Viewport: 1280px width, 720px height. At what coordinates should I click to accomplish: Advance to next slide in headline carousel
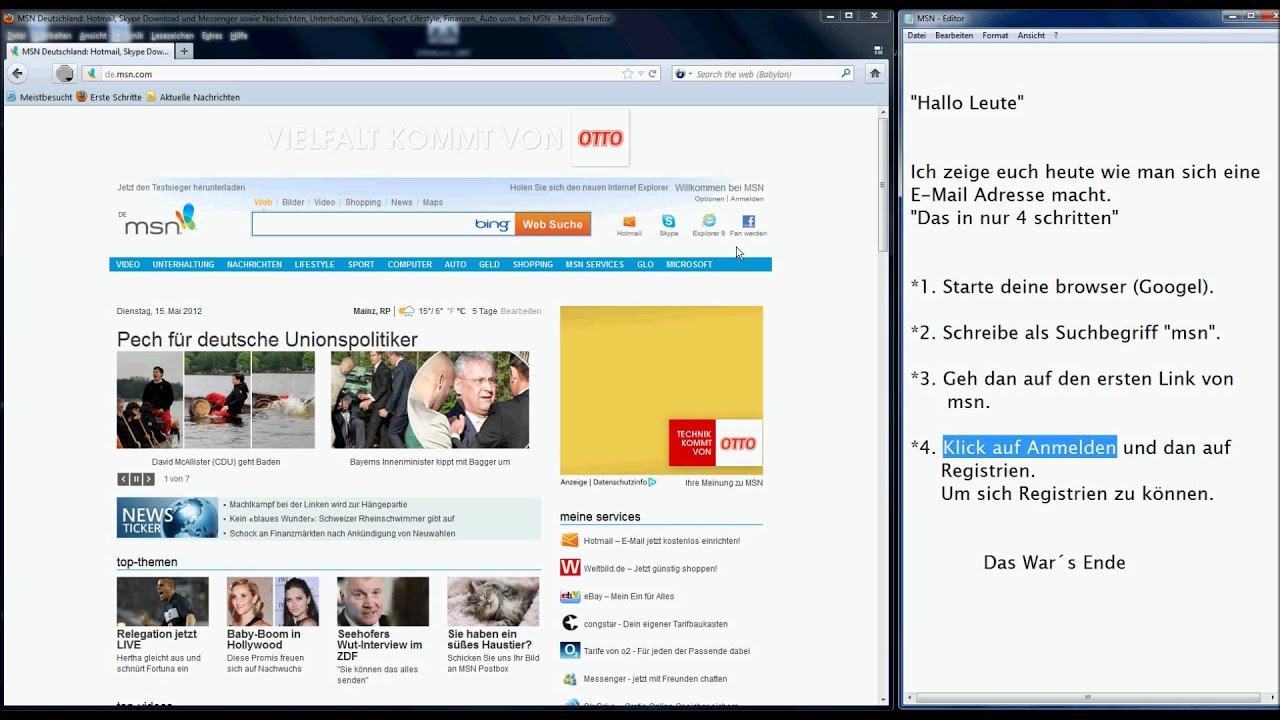pyautogui.click(x=149, y=479)
